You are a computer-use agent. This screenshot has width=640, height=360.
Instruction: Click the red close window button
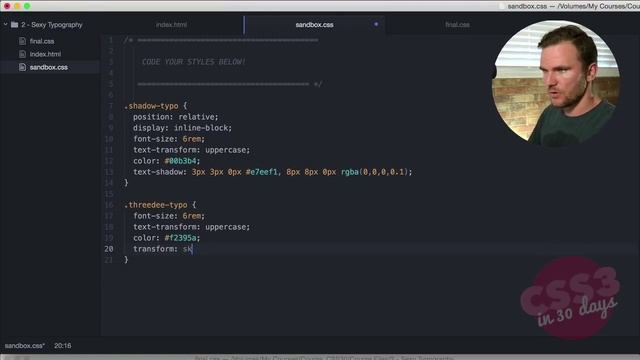[7, 6]
